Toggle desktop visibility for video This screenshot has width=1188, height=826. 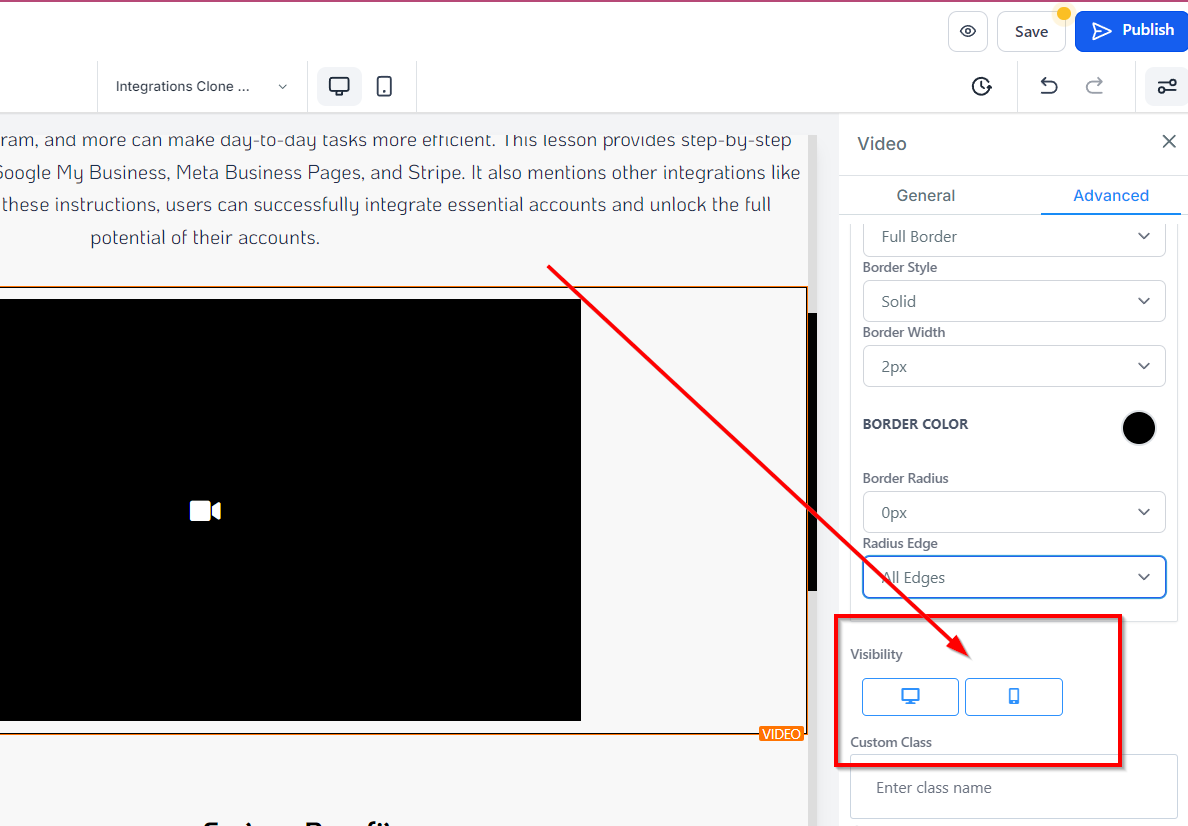pyautogui.click(x=910, y=697)
